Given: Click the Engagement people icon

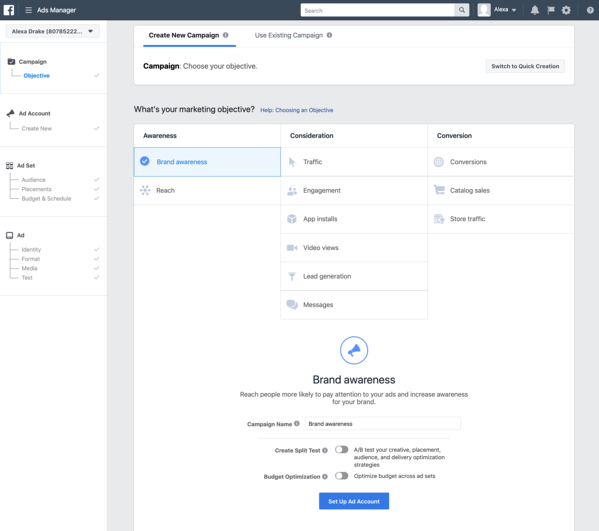Looking at the screenshot, I should pyautogui.click(x=292, y=191).
